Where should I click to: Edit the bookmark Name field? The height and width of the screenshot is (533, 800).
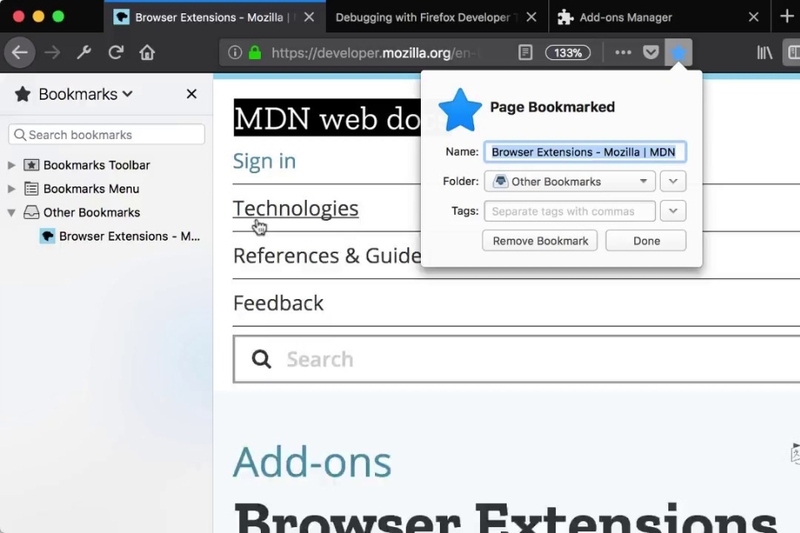(585, 152)
